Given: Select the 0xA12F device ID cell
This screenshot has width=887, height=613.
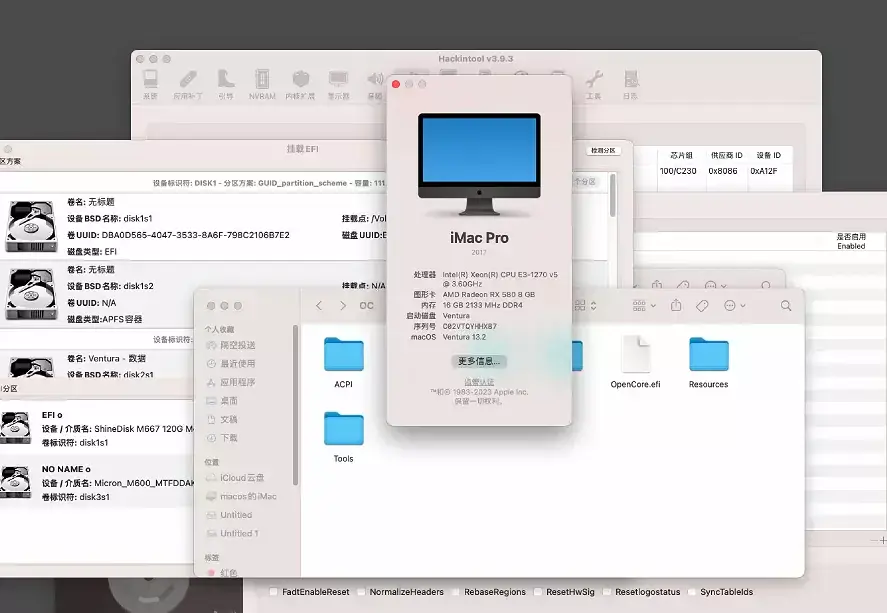Looking at the screenshot, I should click(x=764, y=171).
